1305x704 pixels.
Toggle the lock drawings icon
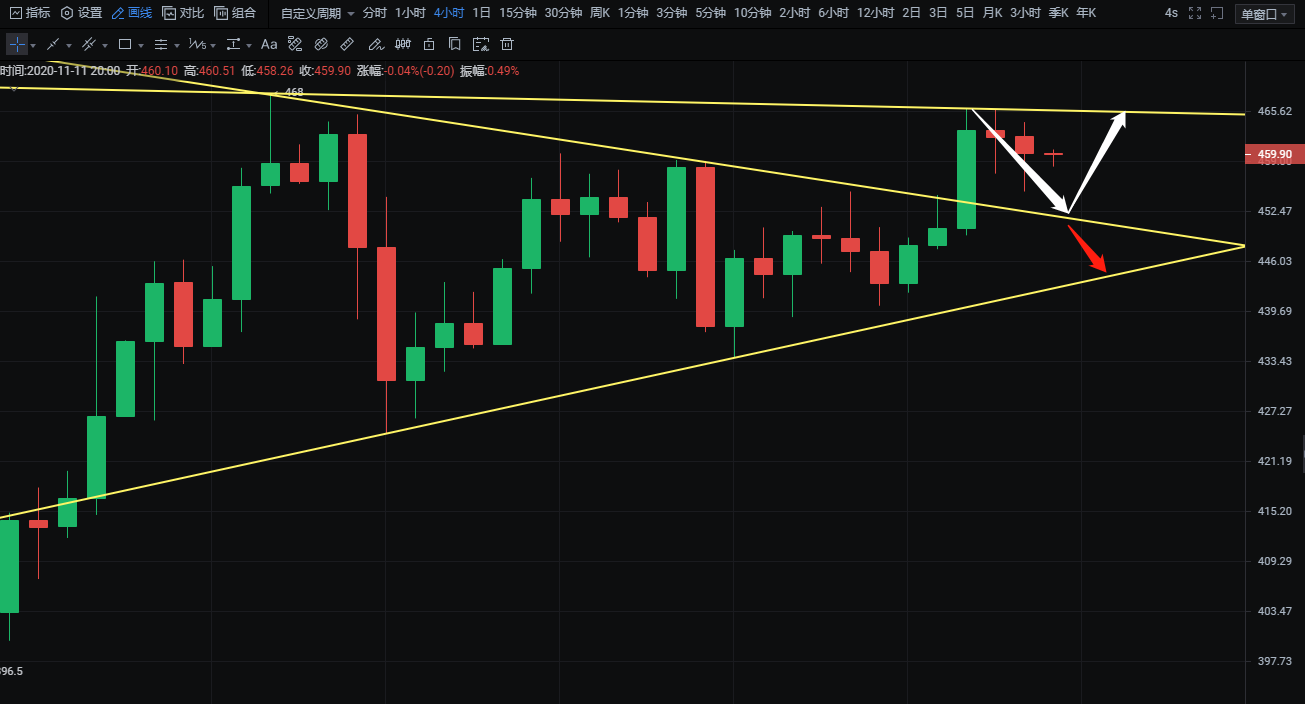tap(429, 45)
